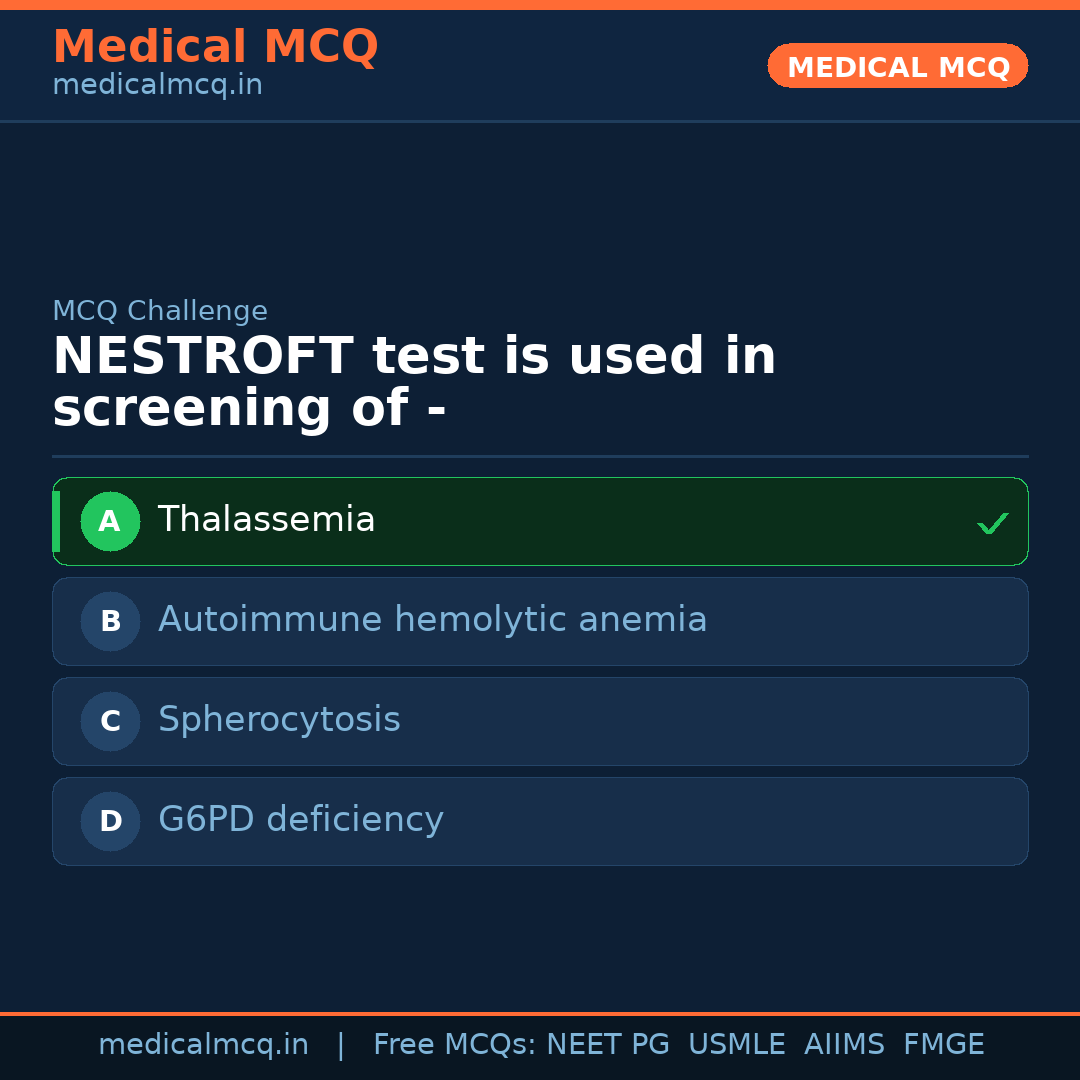This screenshot has width=1080, height=1080.
Task: Choose Autoimmune hemolytic anemia answer text
Action: click(432, 620)
